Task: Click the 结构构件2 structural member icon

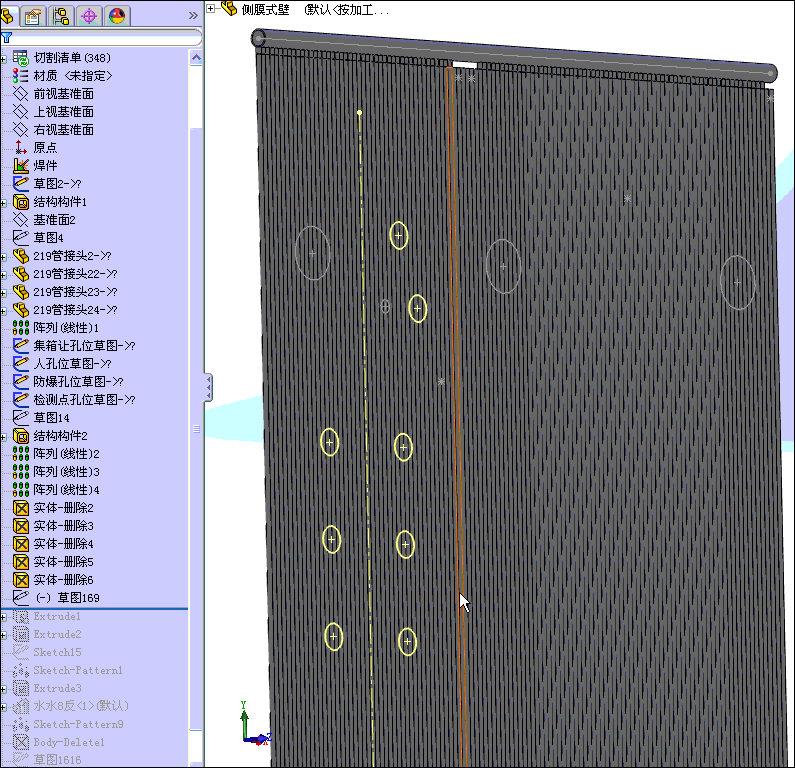Action: (x=21, y=435)
